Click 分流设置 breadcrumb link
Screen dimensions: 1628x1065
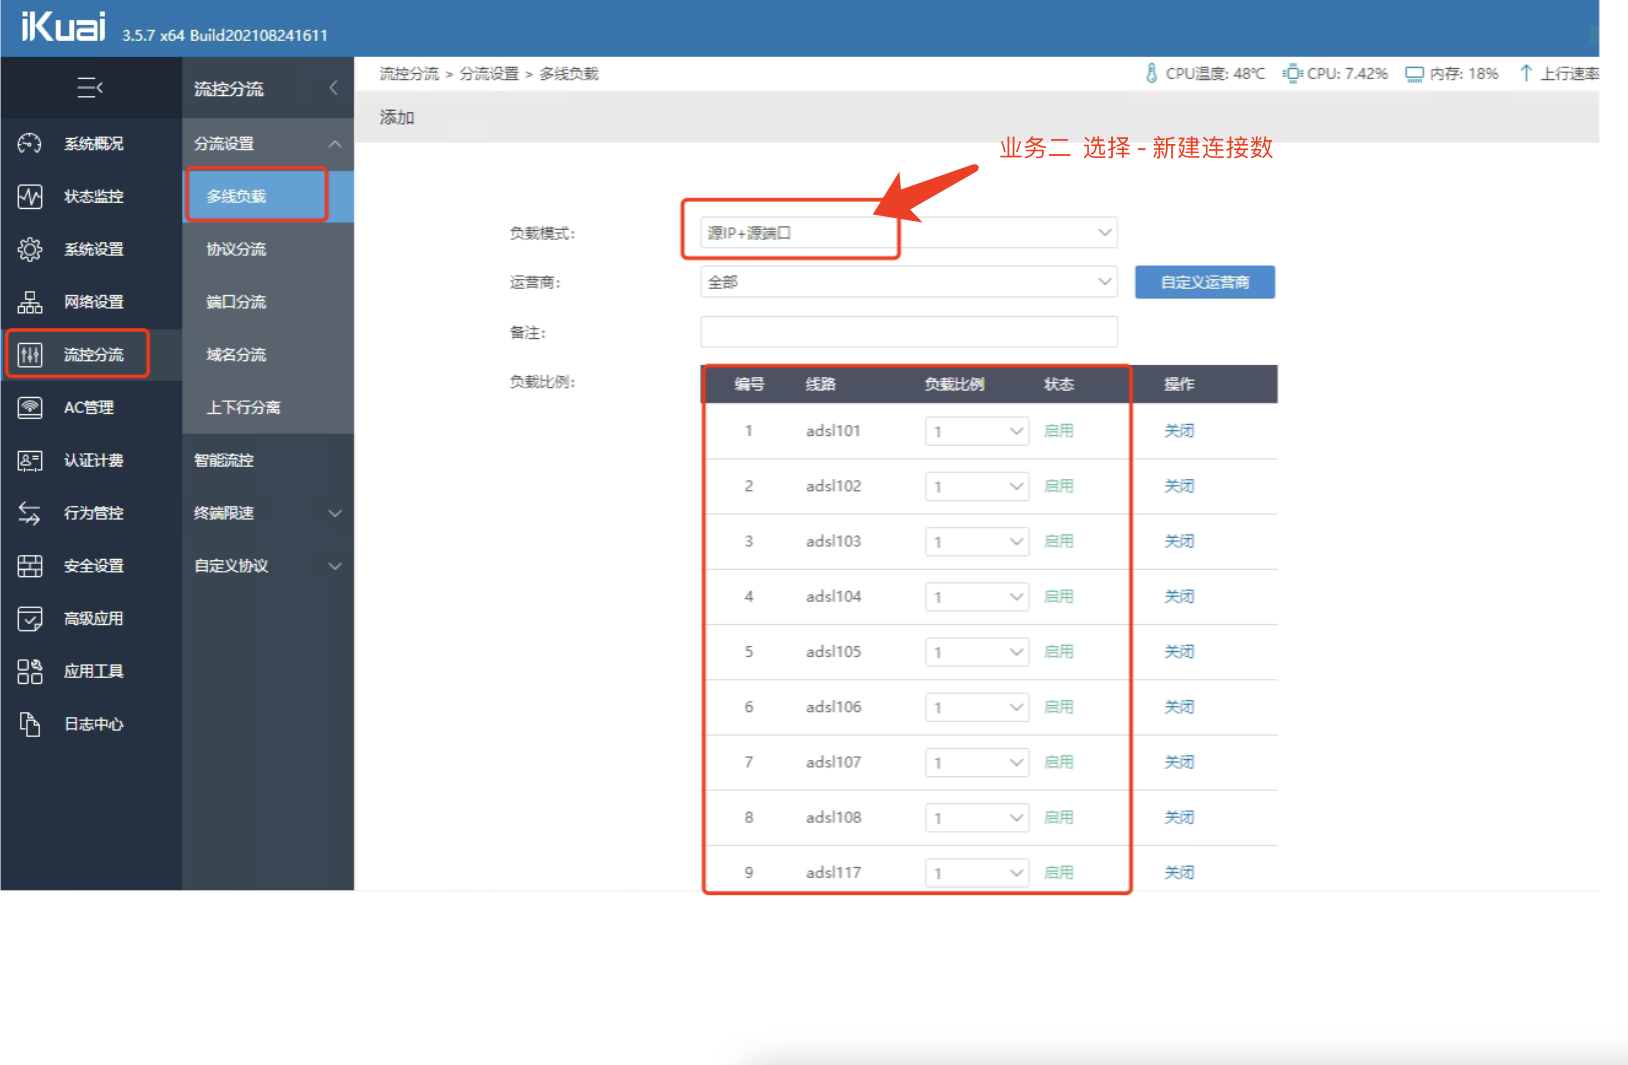489,74
